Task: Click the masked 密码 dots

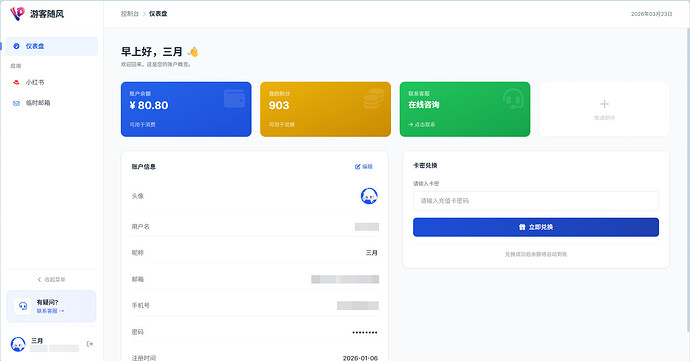Action: pyautogui.click(x=365, y=332)
